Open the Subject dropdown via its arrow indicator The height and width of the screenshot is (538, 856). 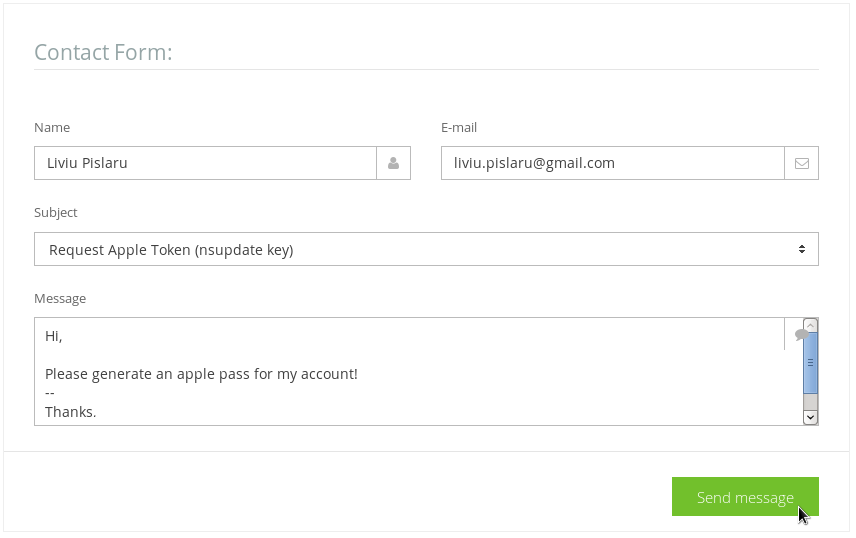click(801, 249)
